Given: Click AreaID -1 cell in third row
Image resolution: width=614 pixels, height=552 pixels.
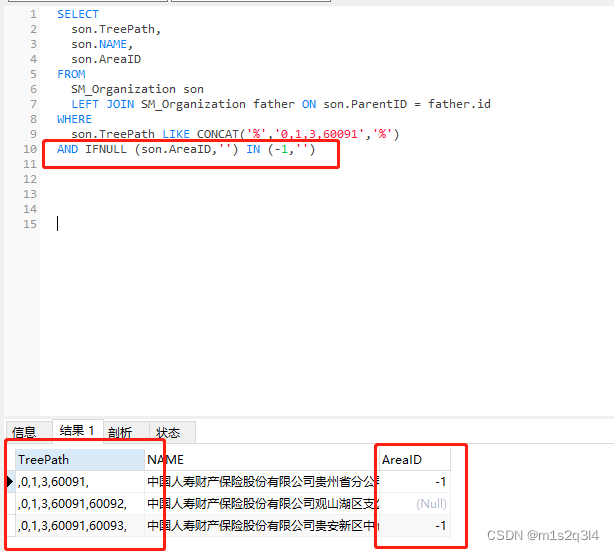Looking at the screenshot, I should click(415, 525).
